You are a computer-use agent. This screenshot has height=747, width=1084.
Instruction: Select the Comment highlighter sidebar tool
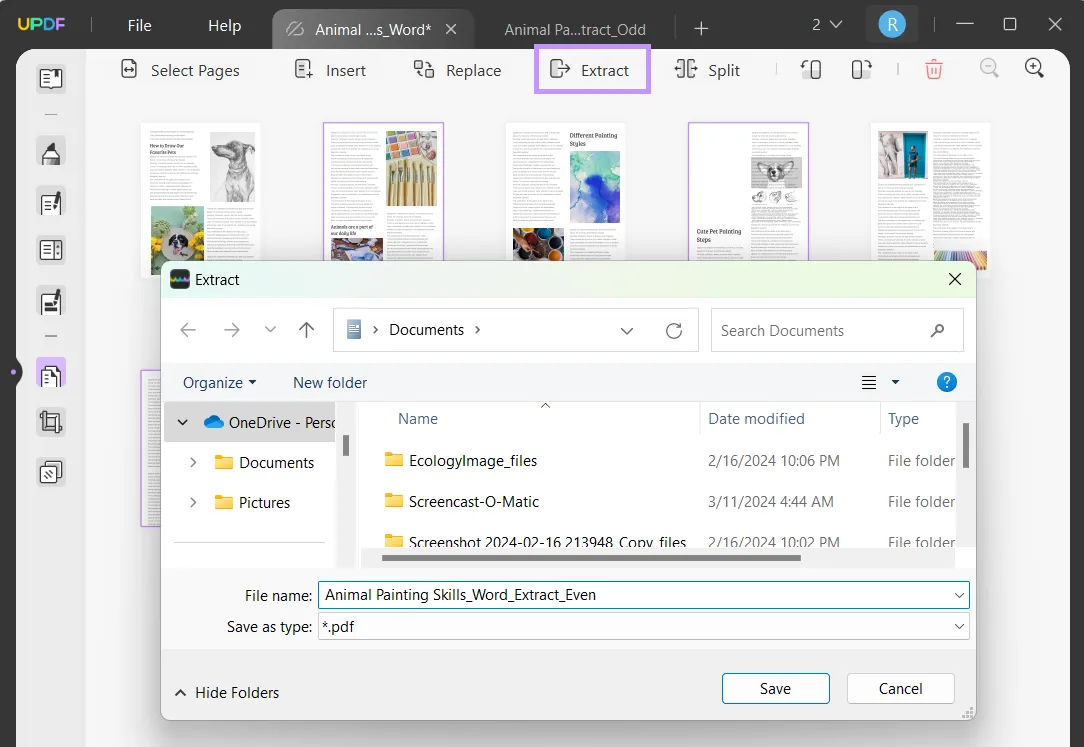point(50,152)
